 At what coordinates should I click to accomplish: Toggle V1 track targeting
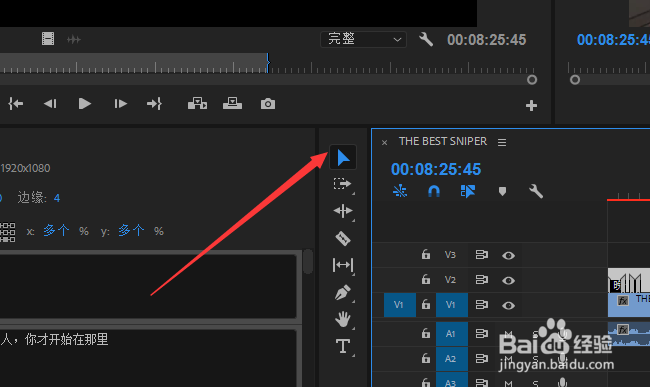(452, 305)
